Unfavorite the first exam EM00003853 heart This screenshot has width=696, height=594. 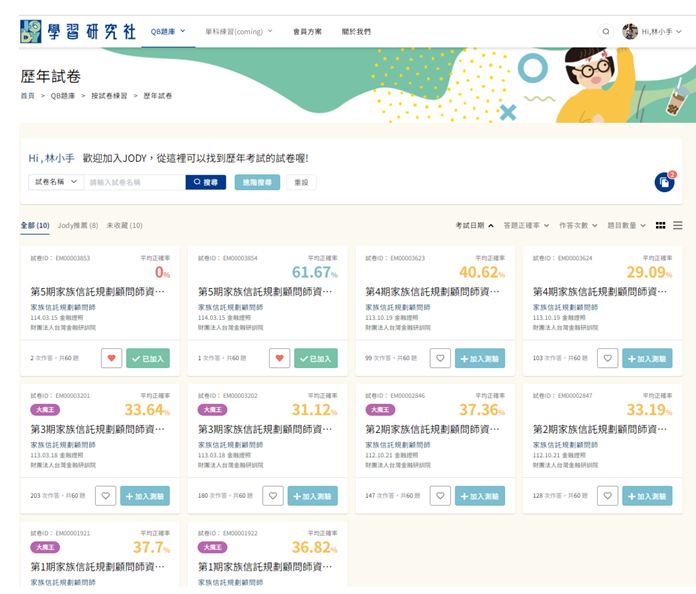coord(112,358)
